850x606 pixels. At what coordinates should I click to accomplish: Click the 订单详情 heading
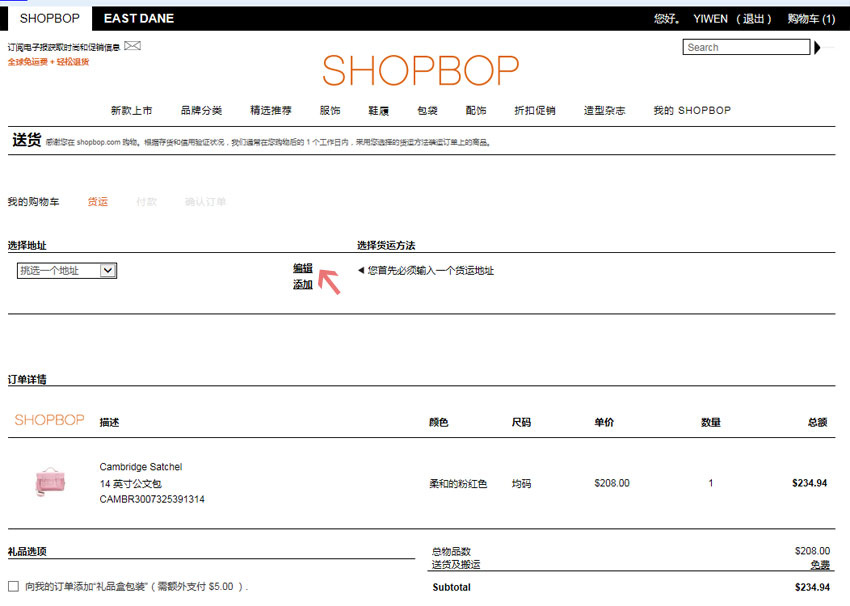click(27, 379)
